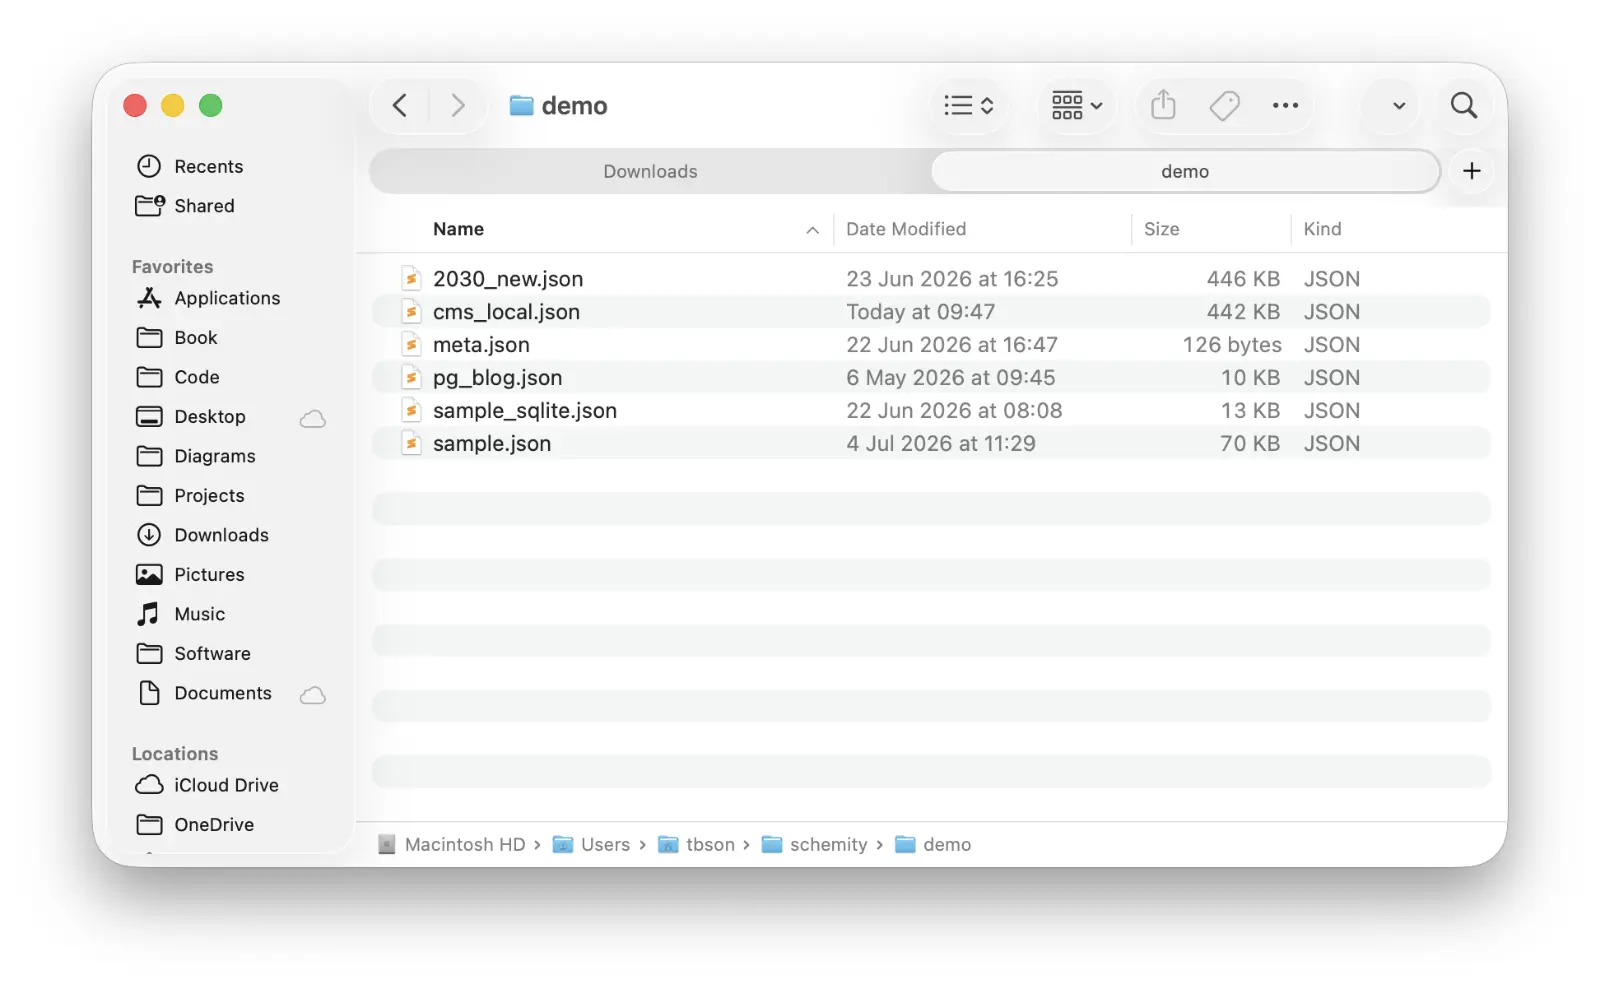The image size is (1600, 989).
Task: Open the ellipsis actions menu
Action: coord(1285,105)
